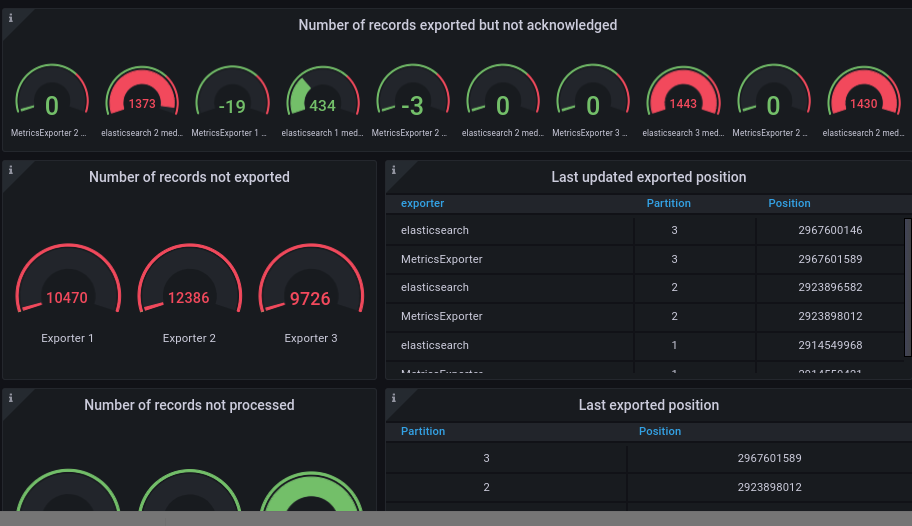Click 'MetricsExporter' cell in the partition 3 row

tap(510, 259)
